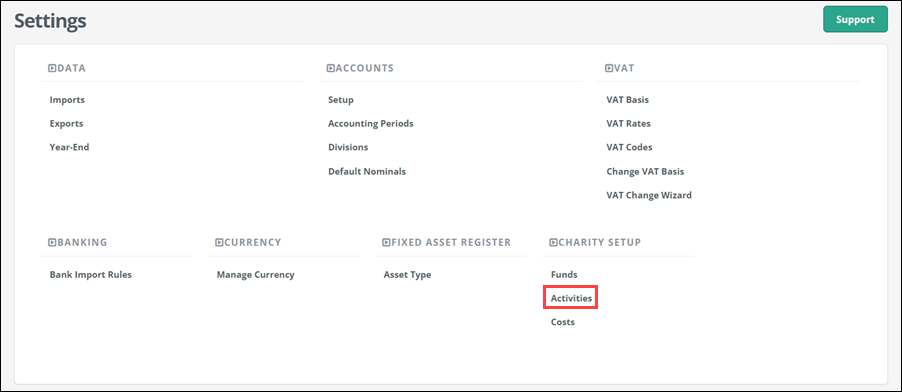
Task: Click the icon beside the VAT heading
Action: pos(609,68)
